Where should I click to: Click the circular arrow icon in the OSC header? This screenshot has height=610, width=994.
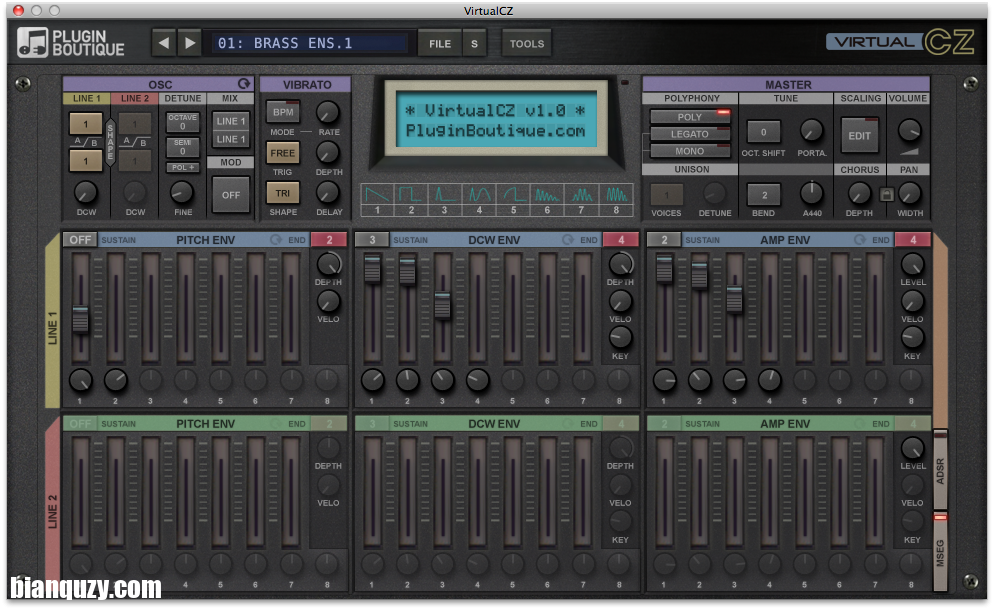243,84
